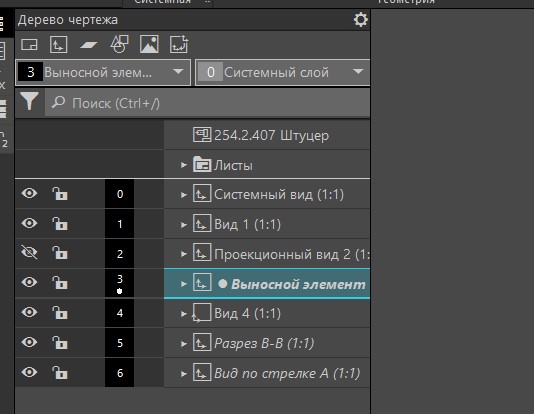The image size is (534, 414).
Task: Select Проекционный вид 2 item
Action: 292,254
